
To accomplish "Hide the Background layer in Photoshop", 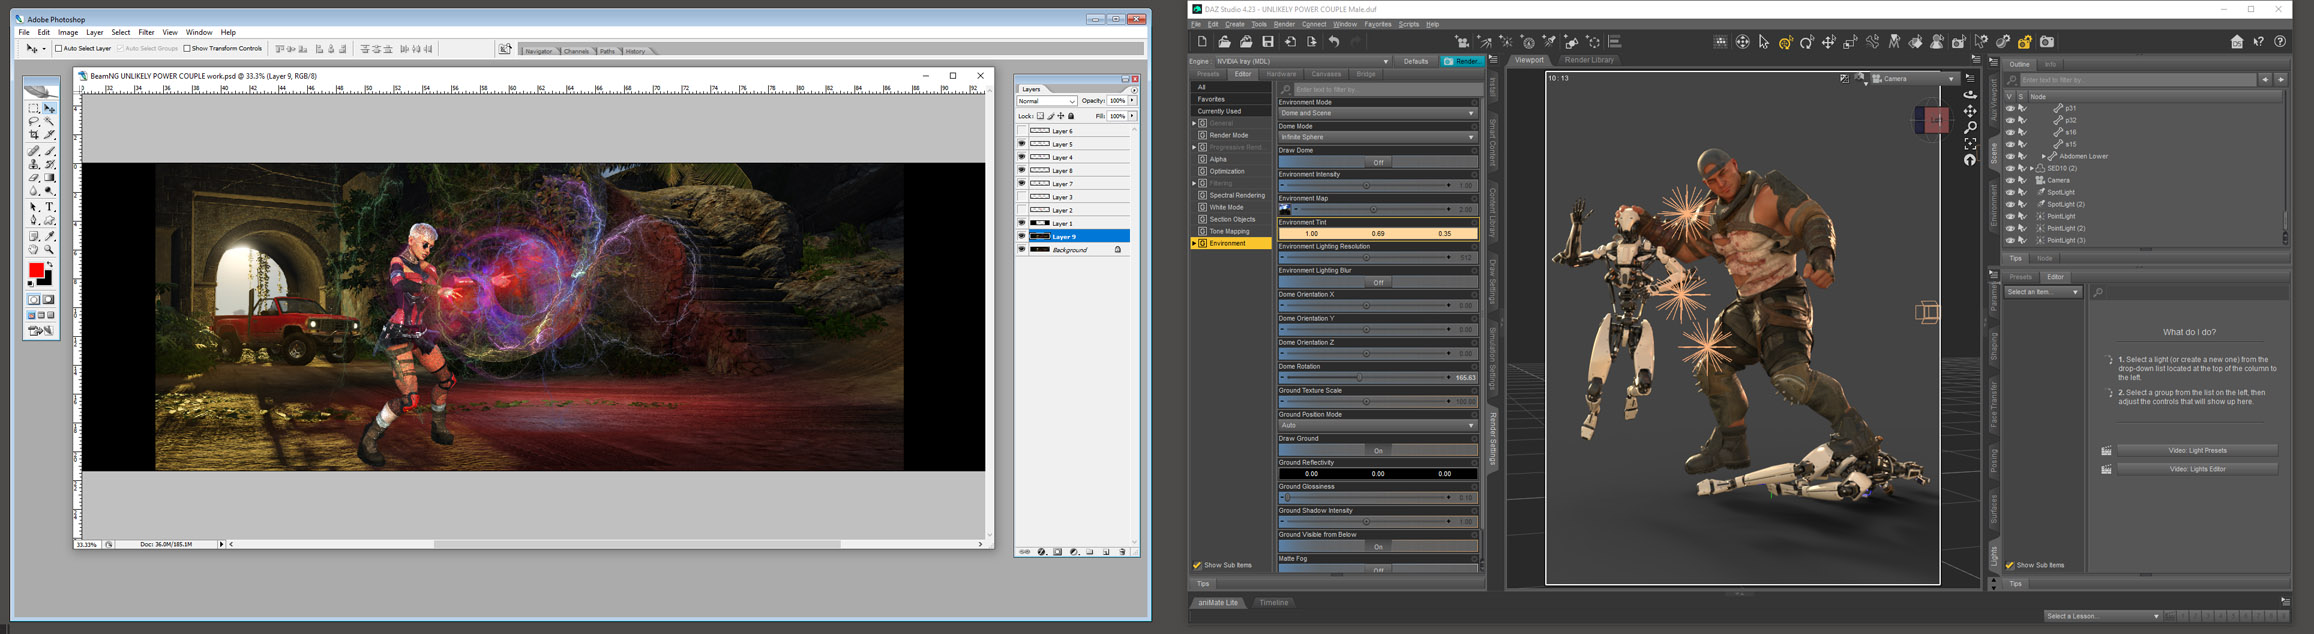I will tap(1022, 249).
